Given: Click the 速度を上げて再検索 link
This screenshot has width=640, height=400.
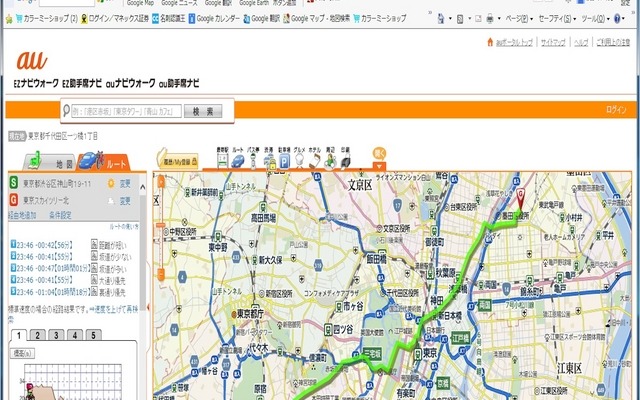Looking at the screenshot, I should pos(113,309).
